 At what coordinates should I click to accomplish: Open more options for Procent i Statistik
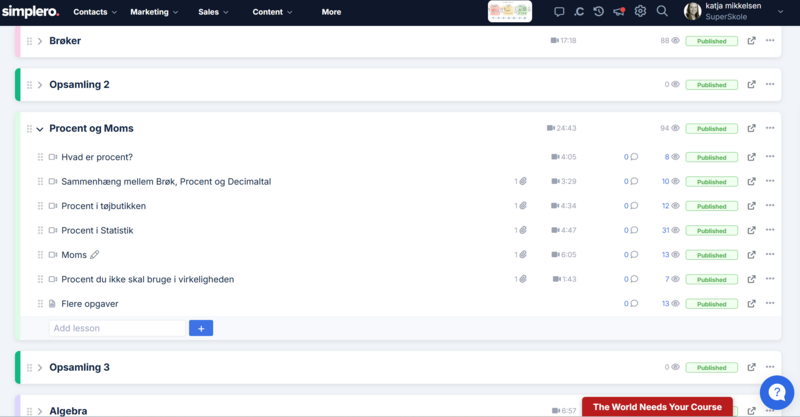[x=770, y=230]
